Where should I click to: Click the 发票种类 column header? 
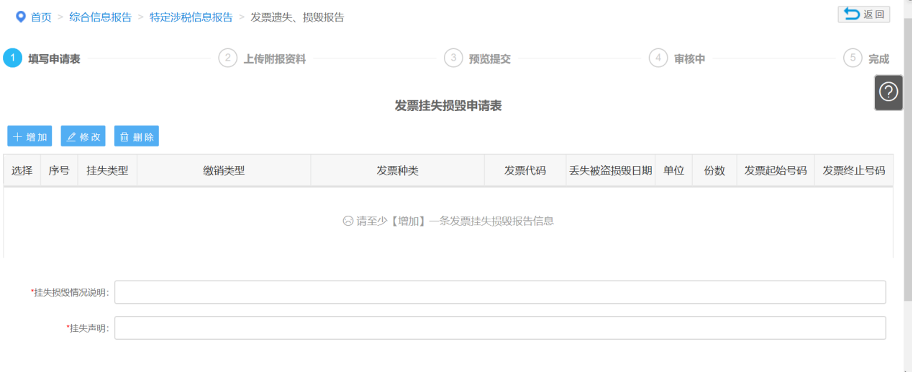click(x=397, y=170)
